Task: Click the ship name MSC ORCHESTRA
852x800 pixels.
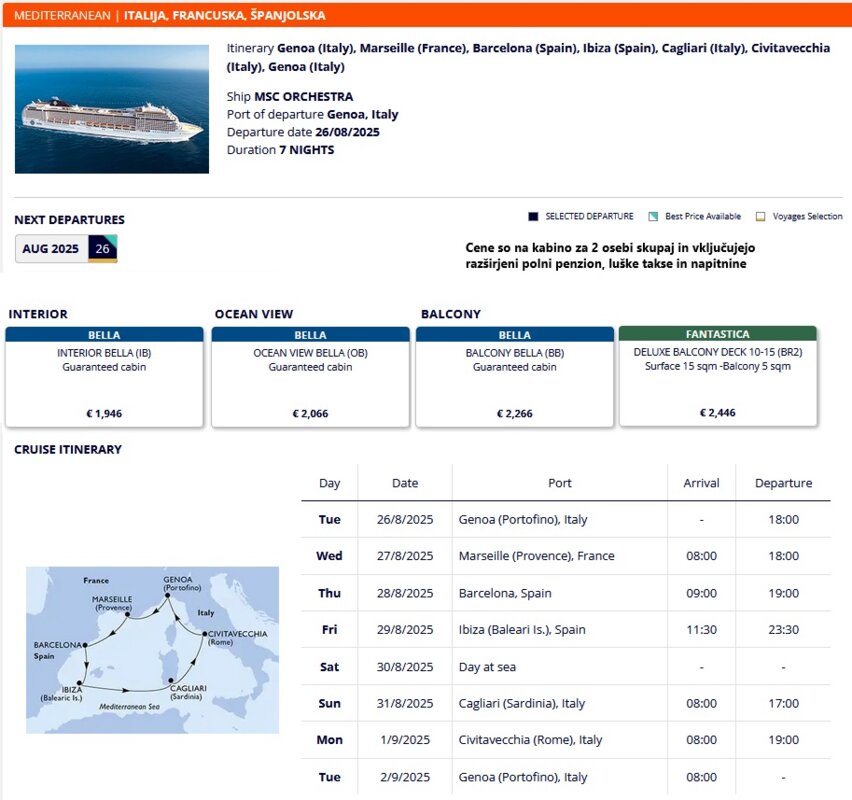Action: click(304, 97)
